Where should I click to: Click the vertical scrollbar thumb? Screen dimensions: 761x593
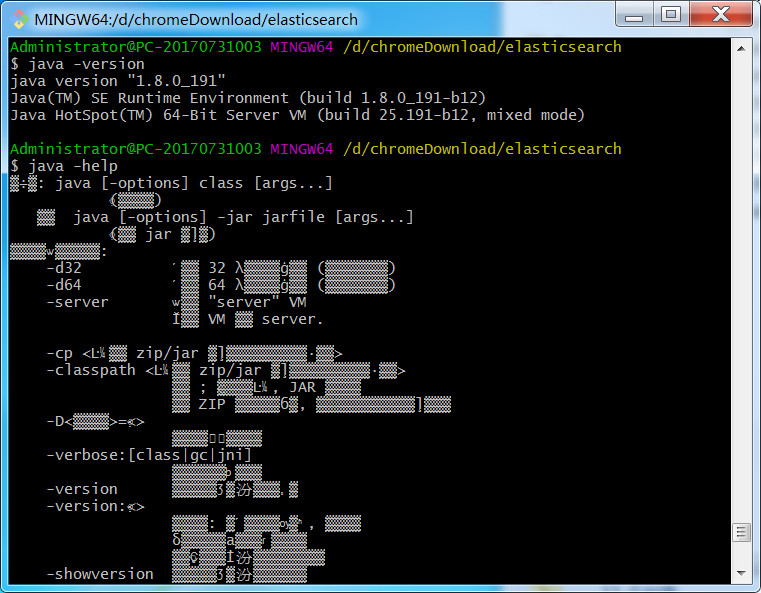(741, 533)
